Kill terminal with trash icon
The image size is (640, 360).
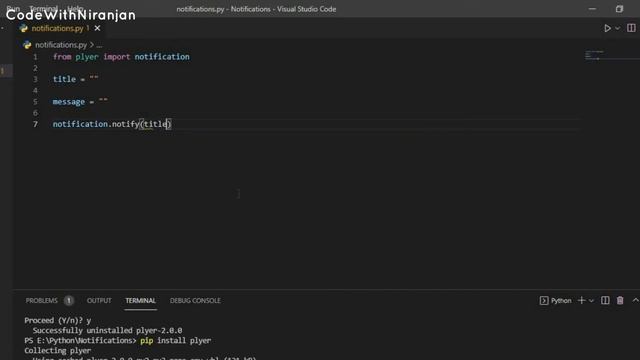coord(620,300)
